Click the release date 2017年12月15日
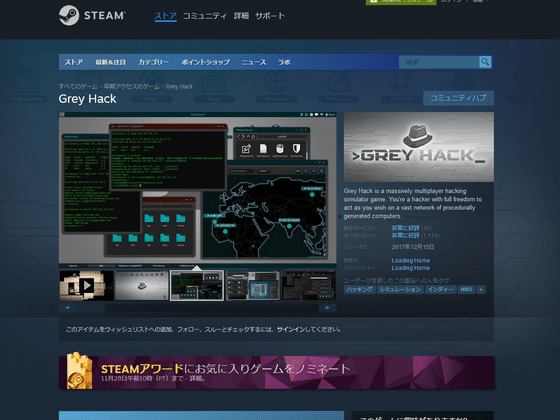This screenshot has height=420, width=560. (413, 247)
